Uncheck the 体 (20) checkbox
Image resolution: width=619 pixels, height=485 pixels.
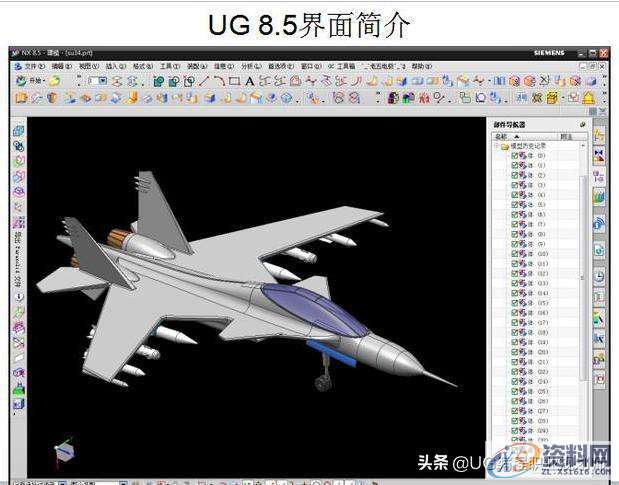tap(514, 352)
